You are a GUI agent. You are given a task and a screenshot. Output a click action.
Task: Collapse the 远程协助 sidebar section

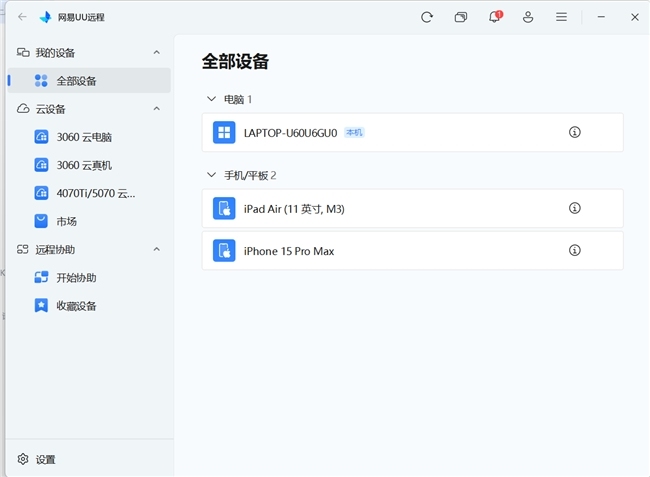[156, 249]
